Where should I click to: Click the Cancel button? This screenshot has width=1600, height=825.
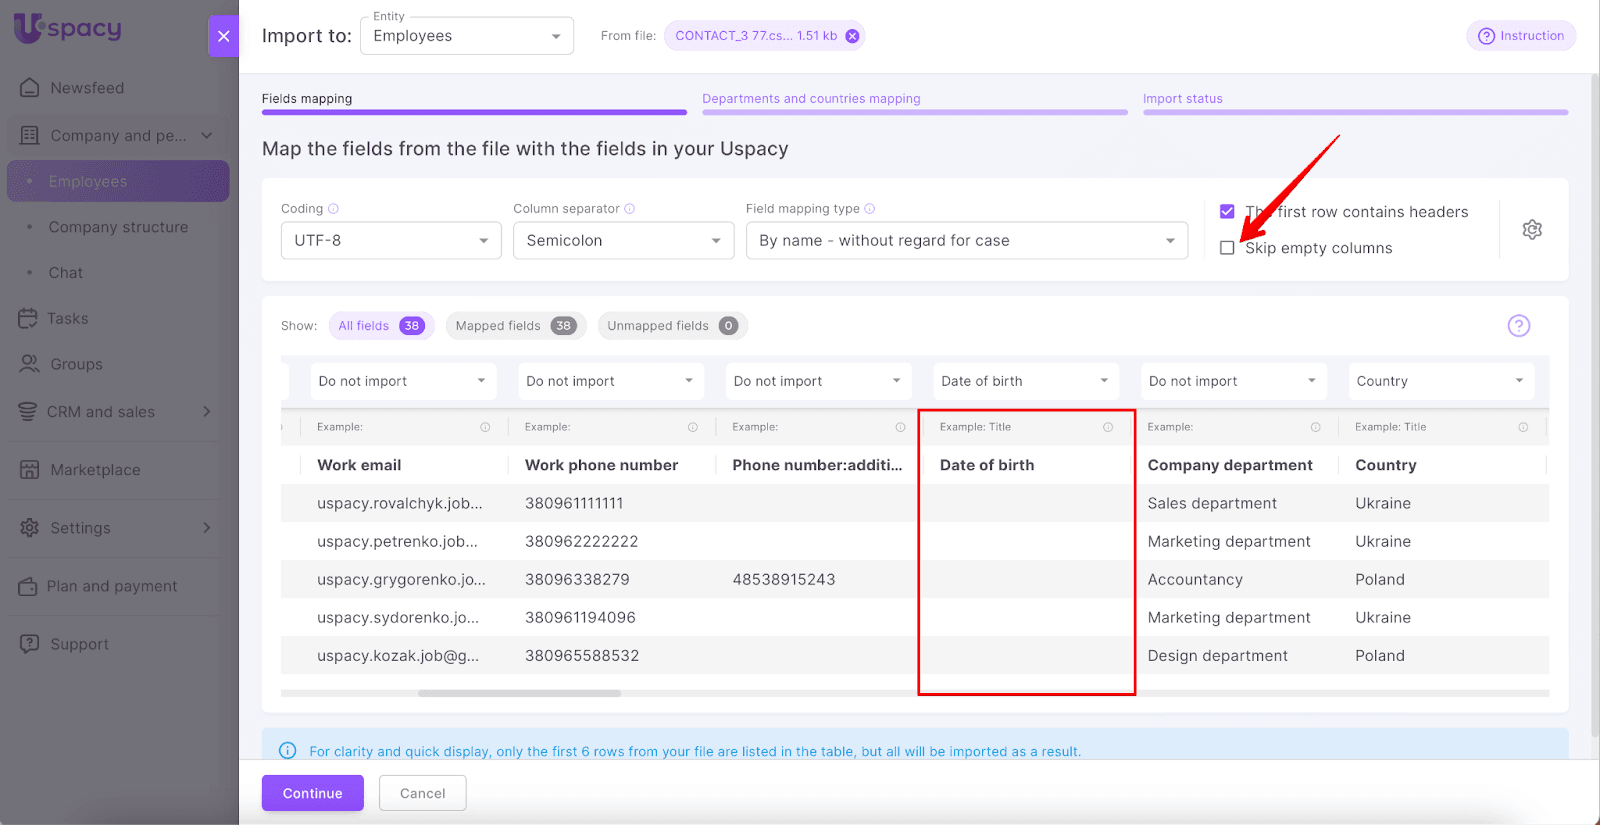pyautogui.click(x=422, y=793)
